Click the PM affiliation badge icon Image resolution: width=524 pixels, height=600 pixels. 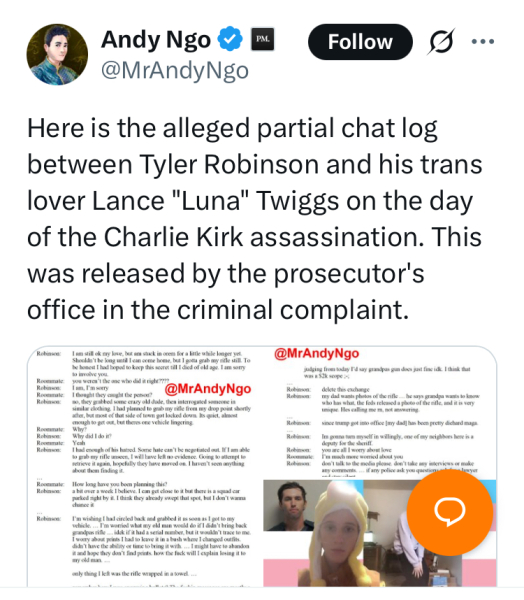click(x=262, y=39)
